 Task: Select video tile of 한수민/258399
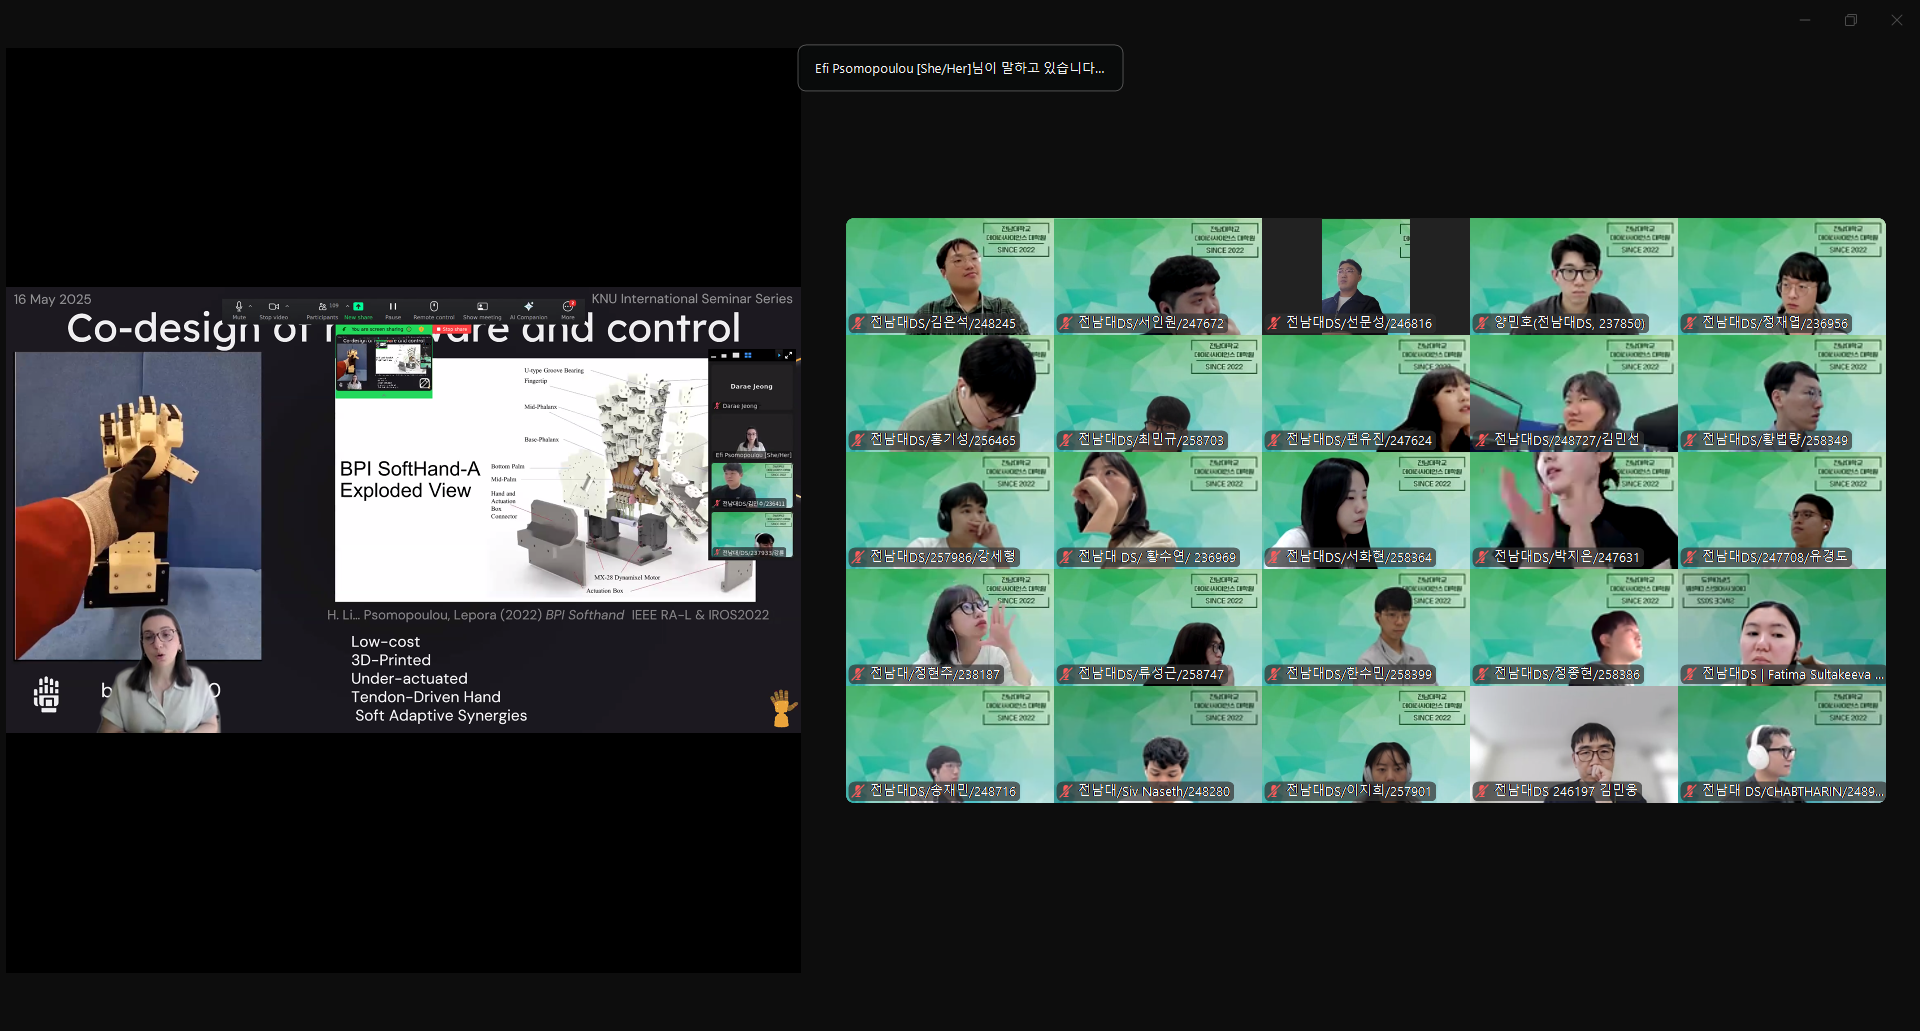click(x=1366, y=627)
